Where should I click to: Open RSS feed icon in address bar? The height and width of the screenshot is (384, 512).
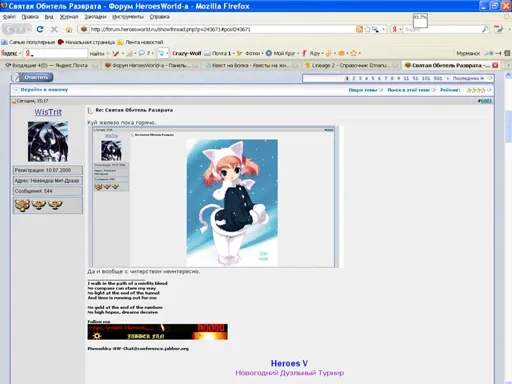(359, 29)
